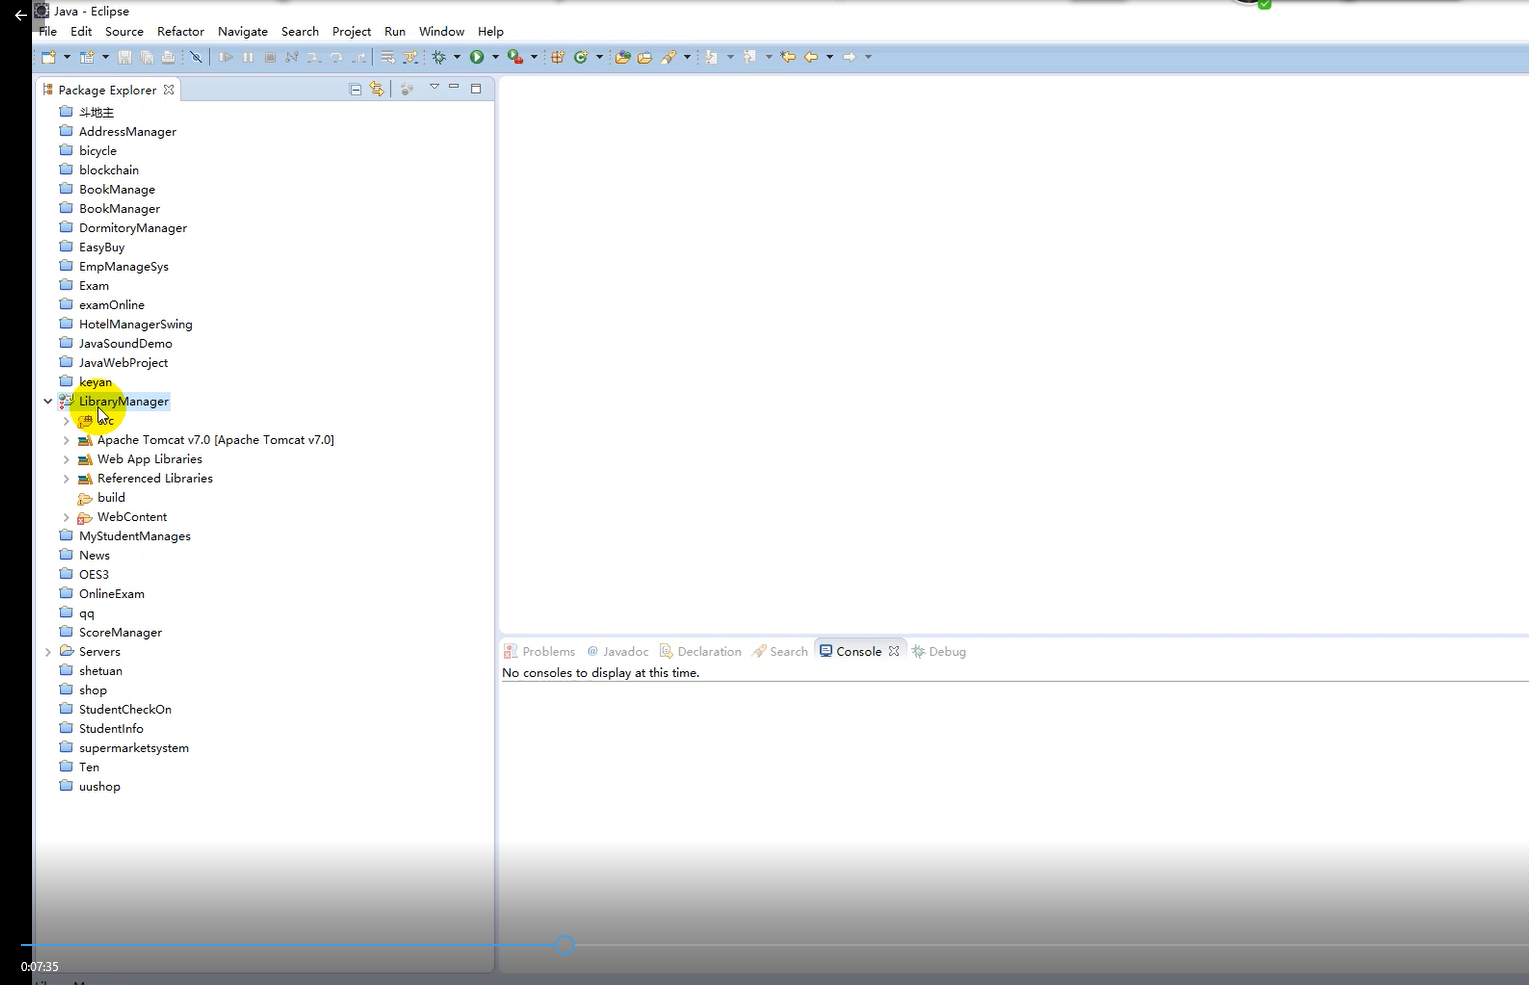Open the Debug configurations dropdown arrow
Viewport: 1529px width, 985px height.
[x=457, y=57]
